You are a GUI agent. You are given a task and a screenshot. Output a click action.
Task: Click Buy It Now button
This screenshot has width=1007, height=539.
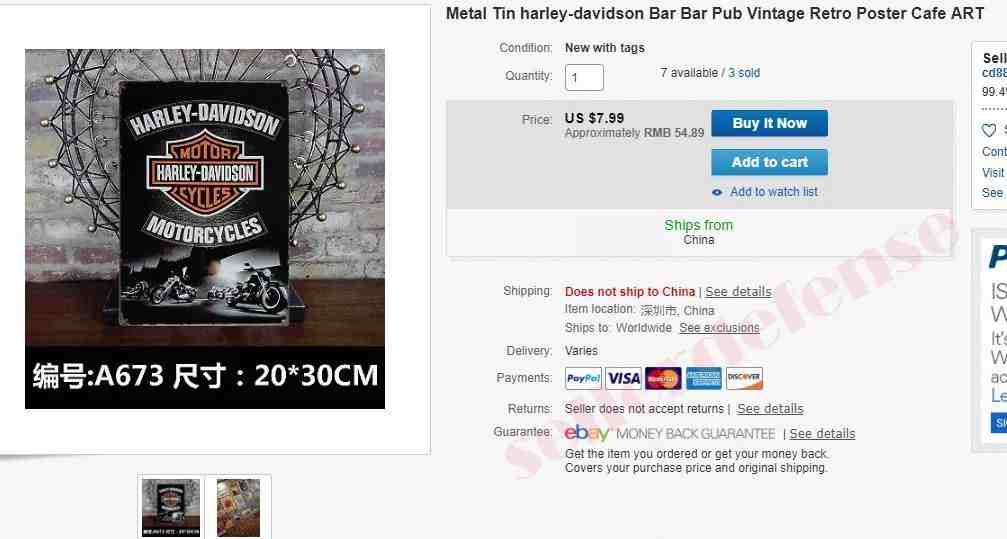[x=769, y=123]
